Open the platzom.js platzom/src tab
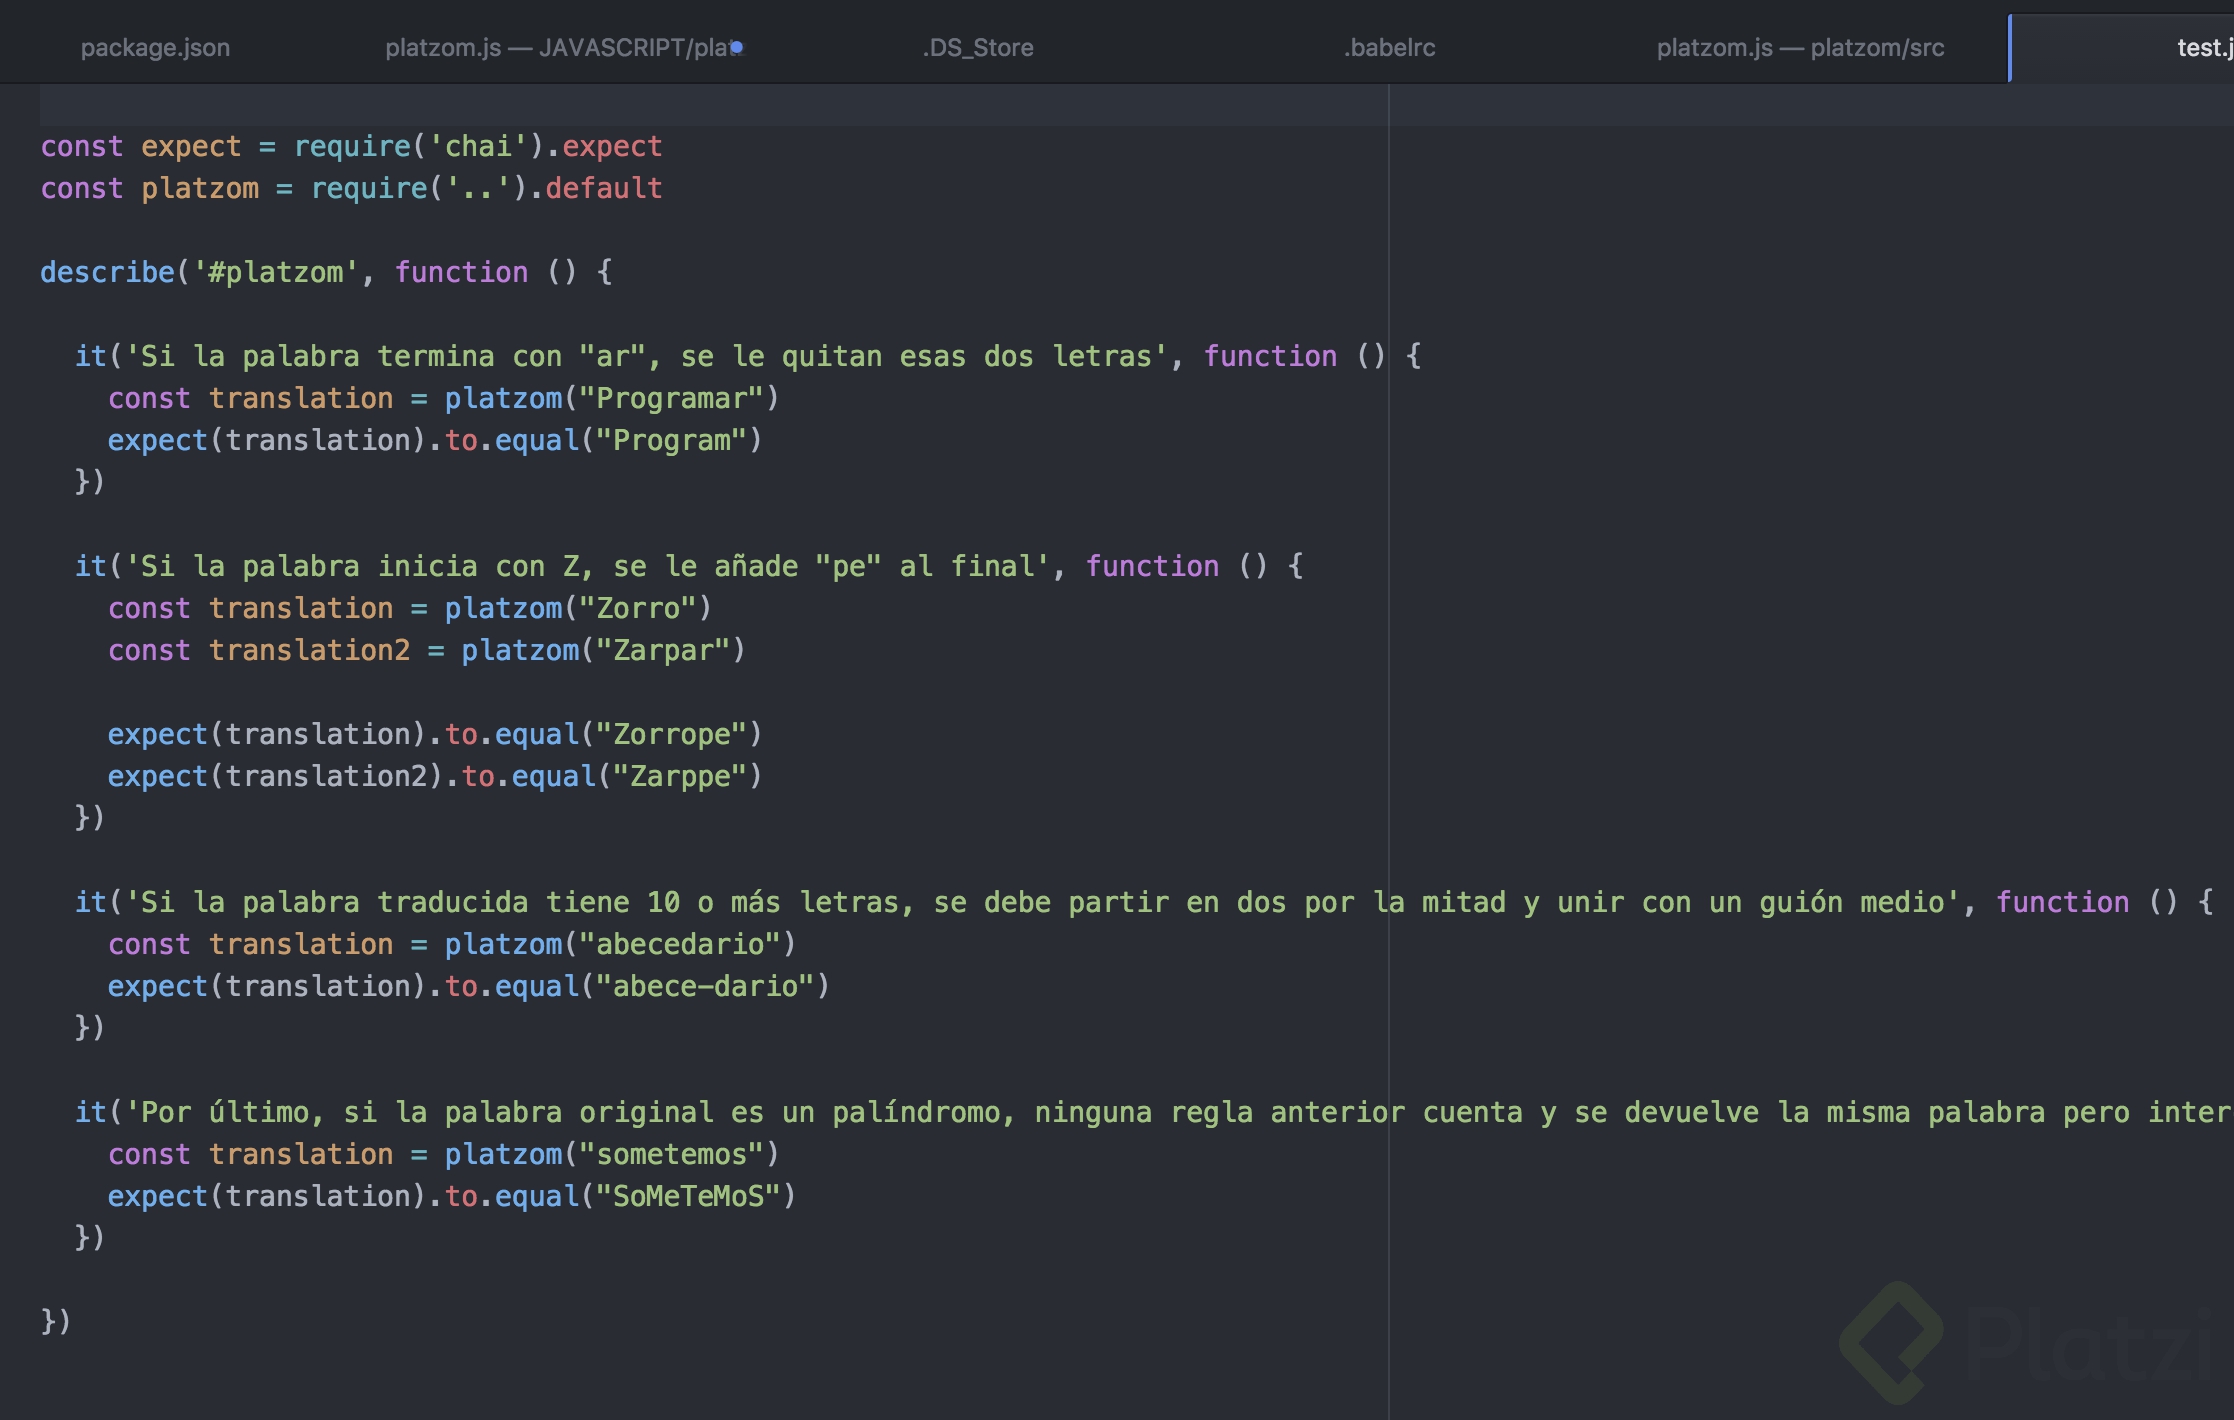Screen dimensions: 2234x1420 1800,48
